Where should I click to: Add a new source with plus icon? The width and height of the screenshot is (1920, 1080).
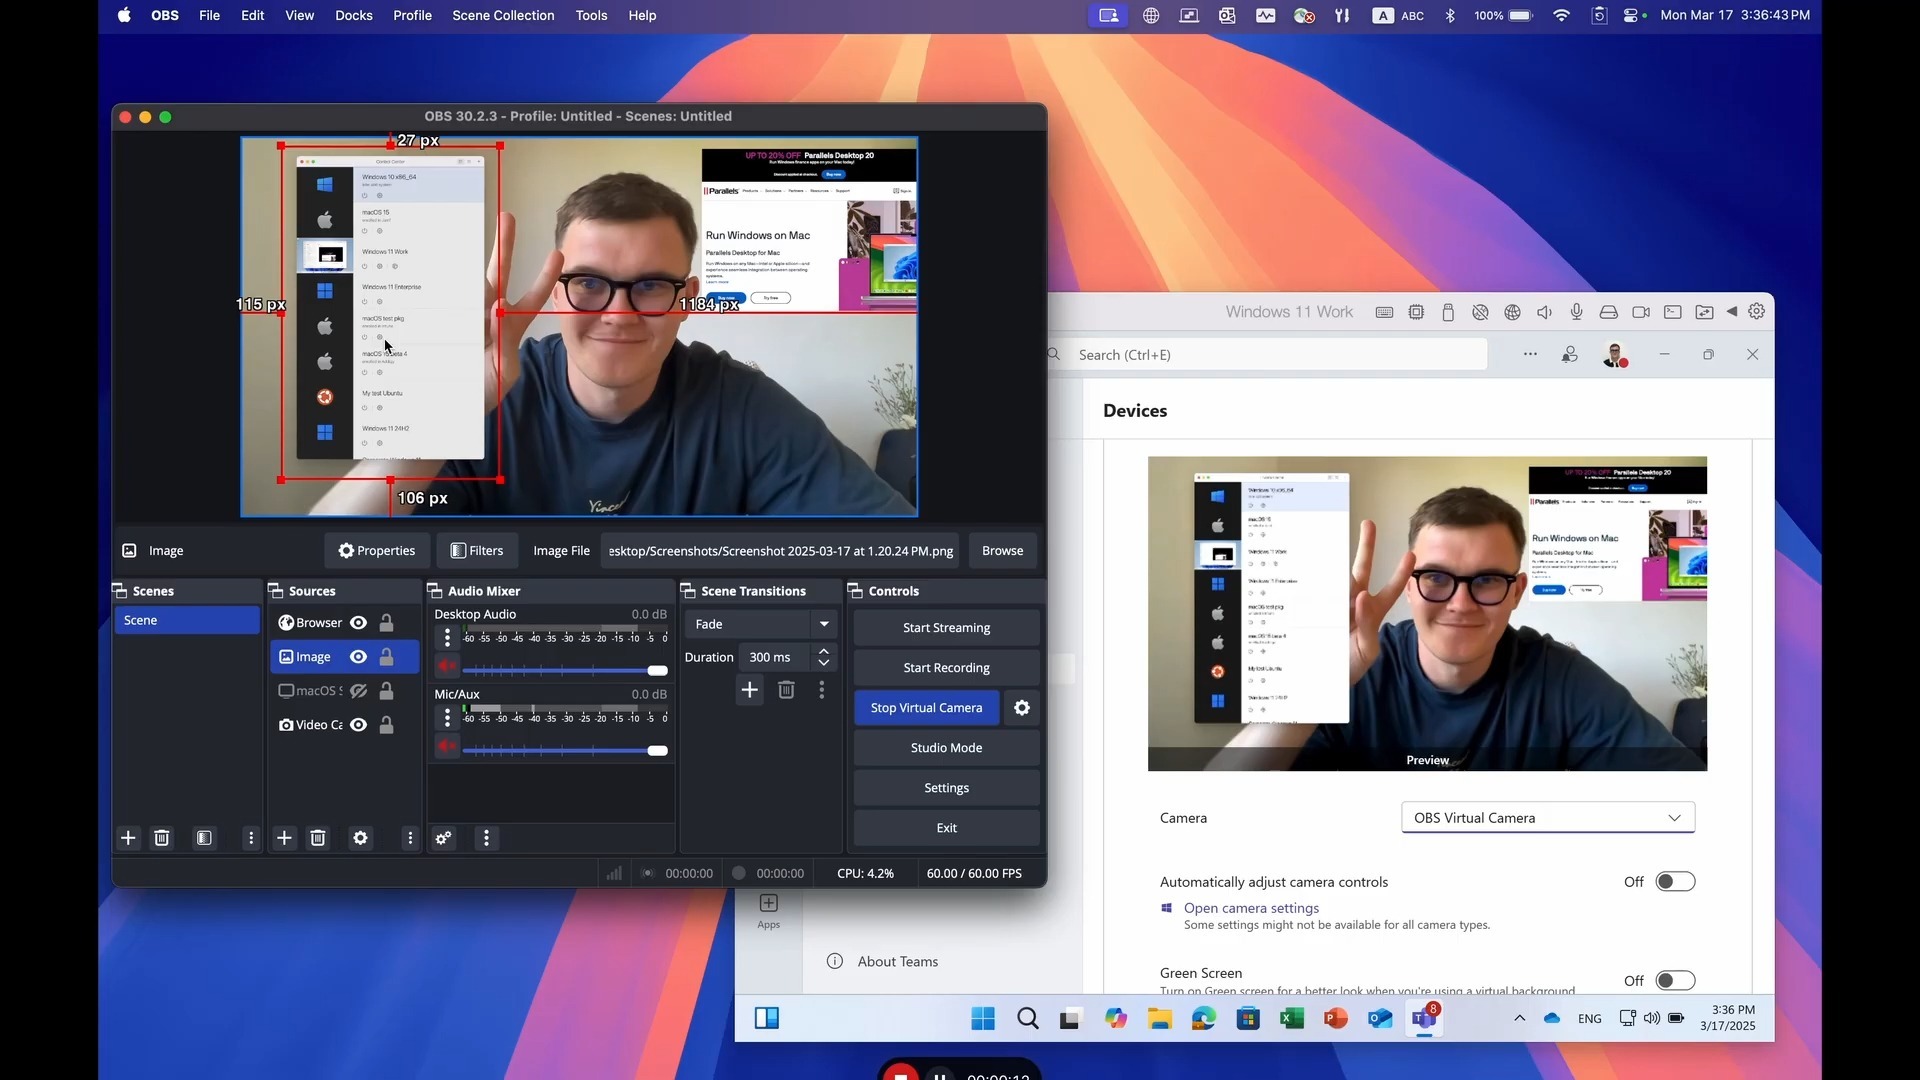[284, 838]
